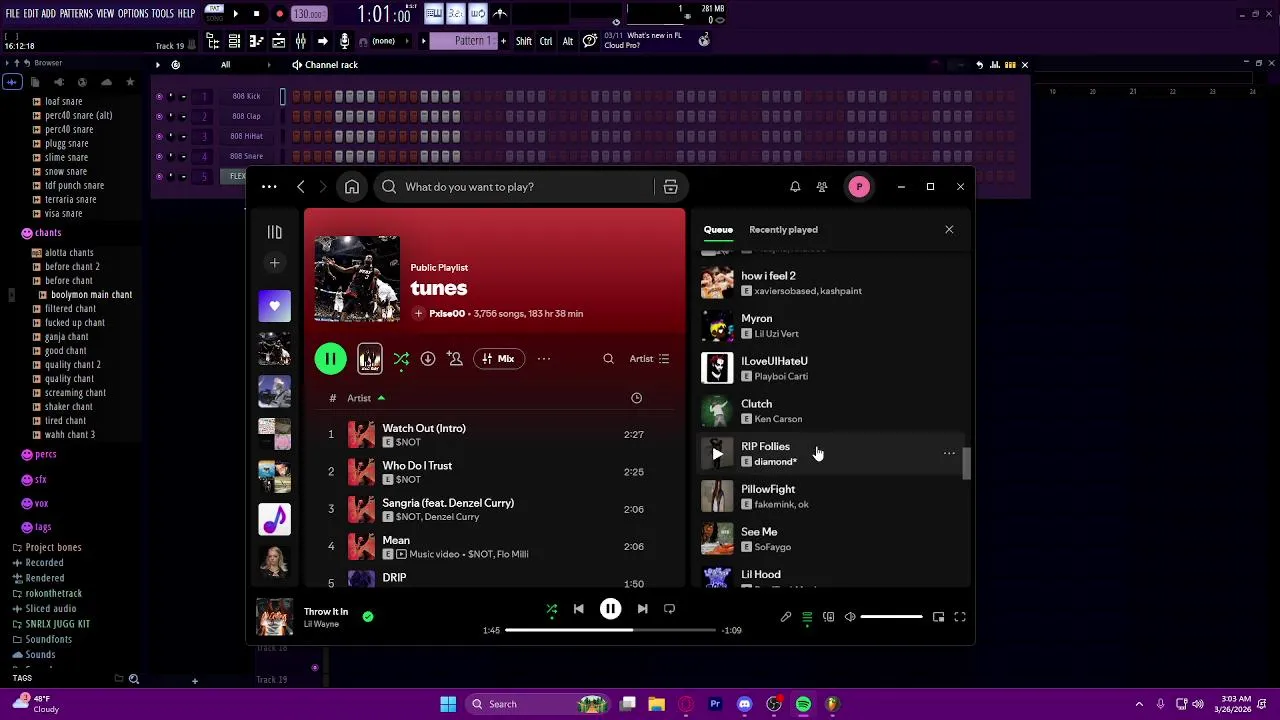
Task: Switch to the Recently played tab
Action: pos(783,230)
